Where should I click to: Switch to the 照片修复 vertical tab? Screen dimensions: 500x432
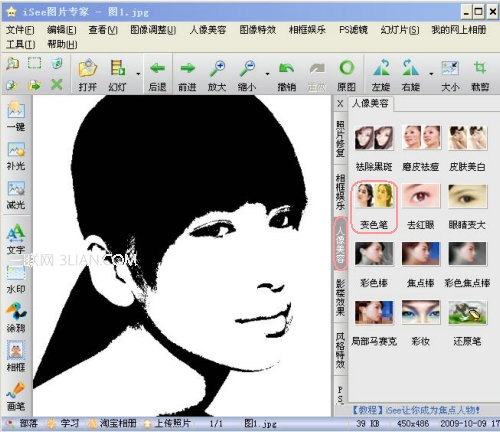(x=340, y=139)
